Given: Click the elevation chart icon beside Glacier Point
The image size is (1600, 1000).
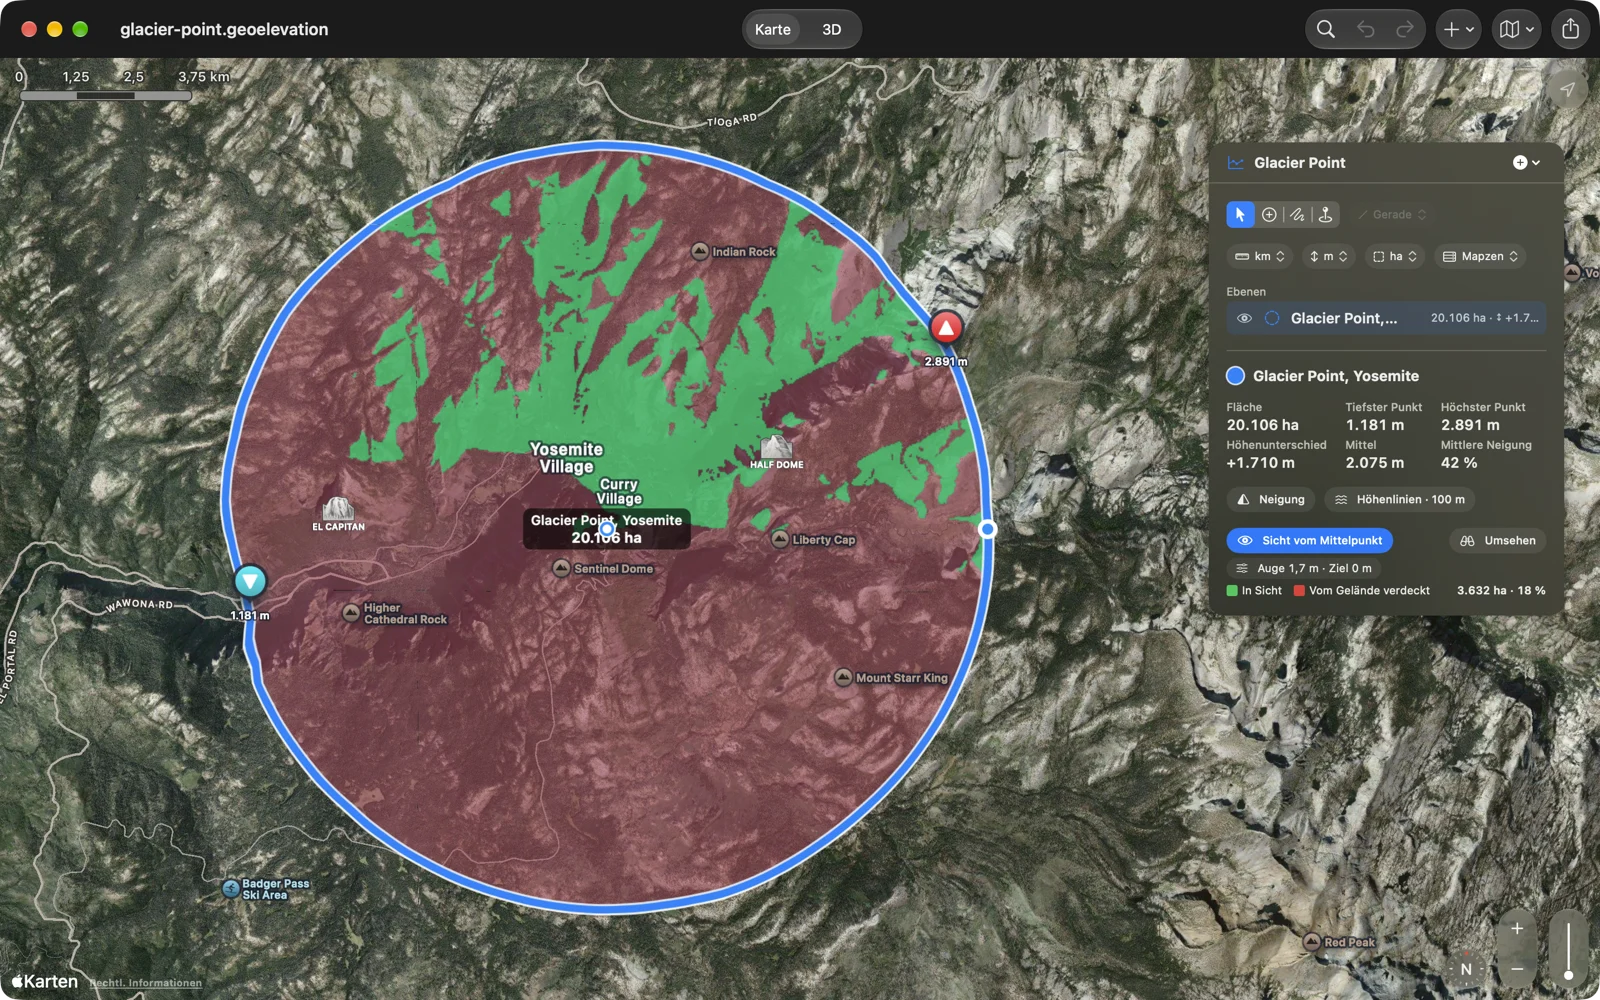Looking at the screenshot, I should [1236, 163].
